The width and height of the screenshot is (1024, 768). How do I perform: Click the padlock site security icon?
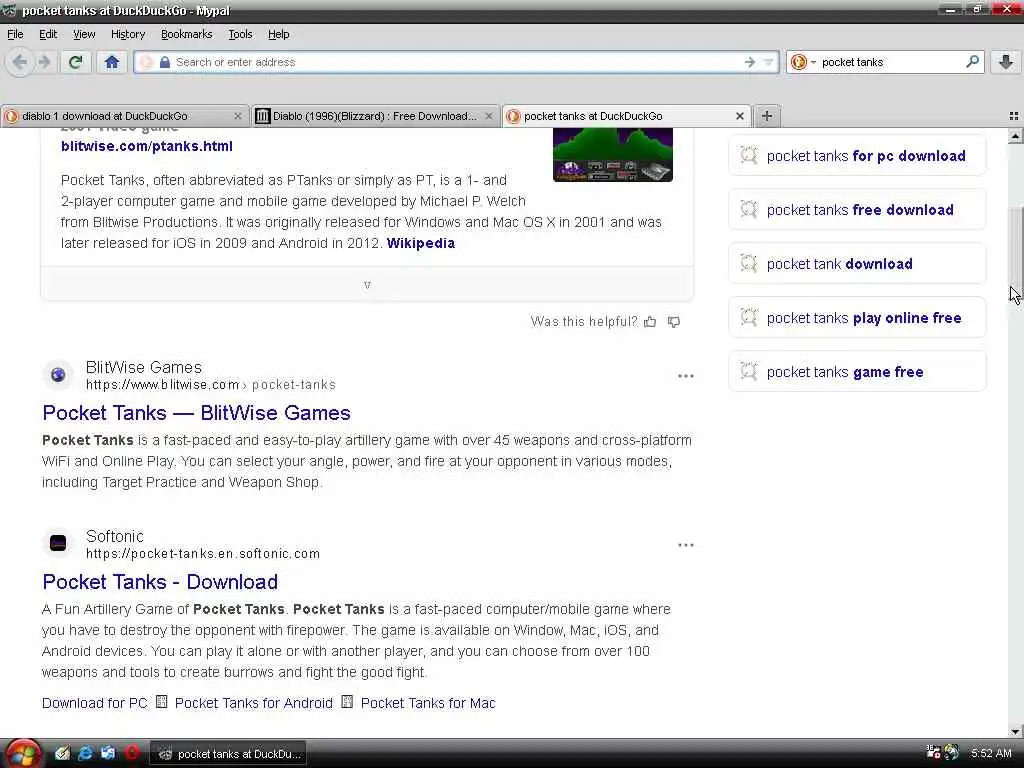[165, 62]
